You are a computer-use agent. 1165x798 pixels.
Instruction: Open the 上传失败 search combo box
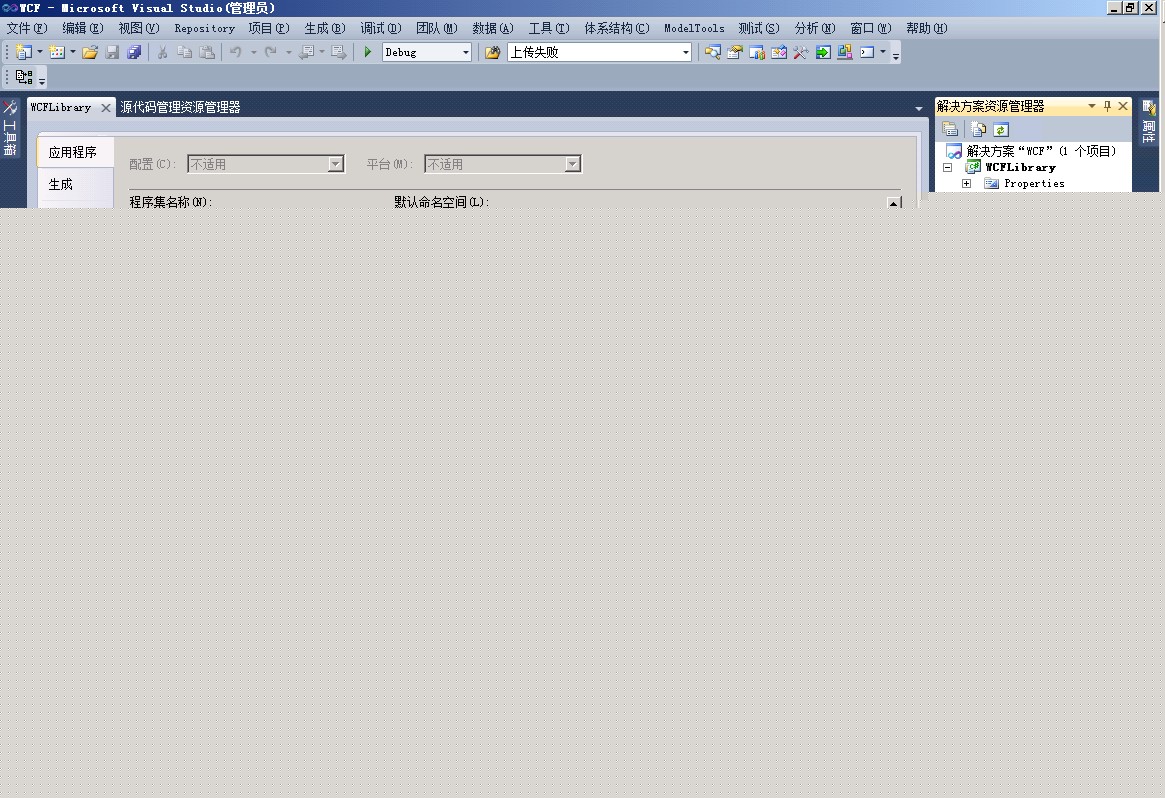600,52
